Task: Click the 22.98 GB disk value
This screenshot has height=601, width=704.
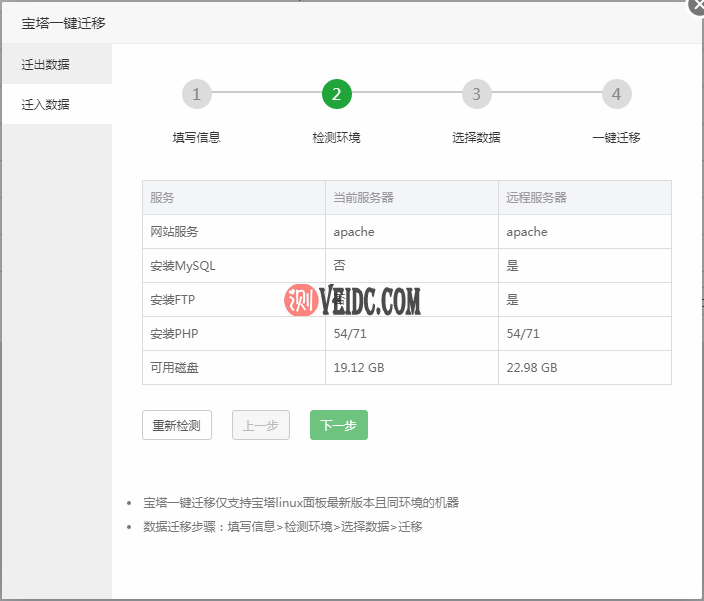Action: [532, 368]
